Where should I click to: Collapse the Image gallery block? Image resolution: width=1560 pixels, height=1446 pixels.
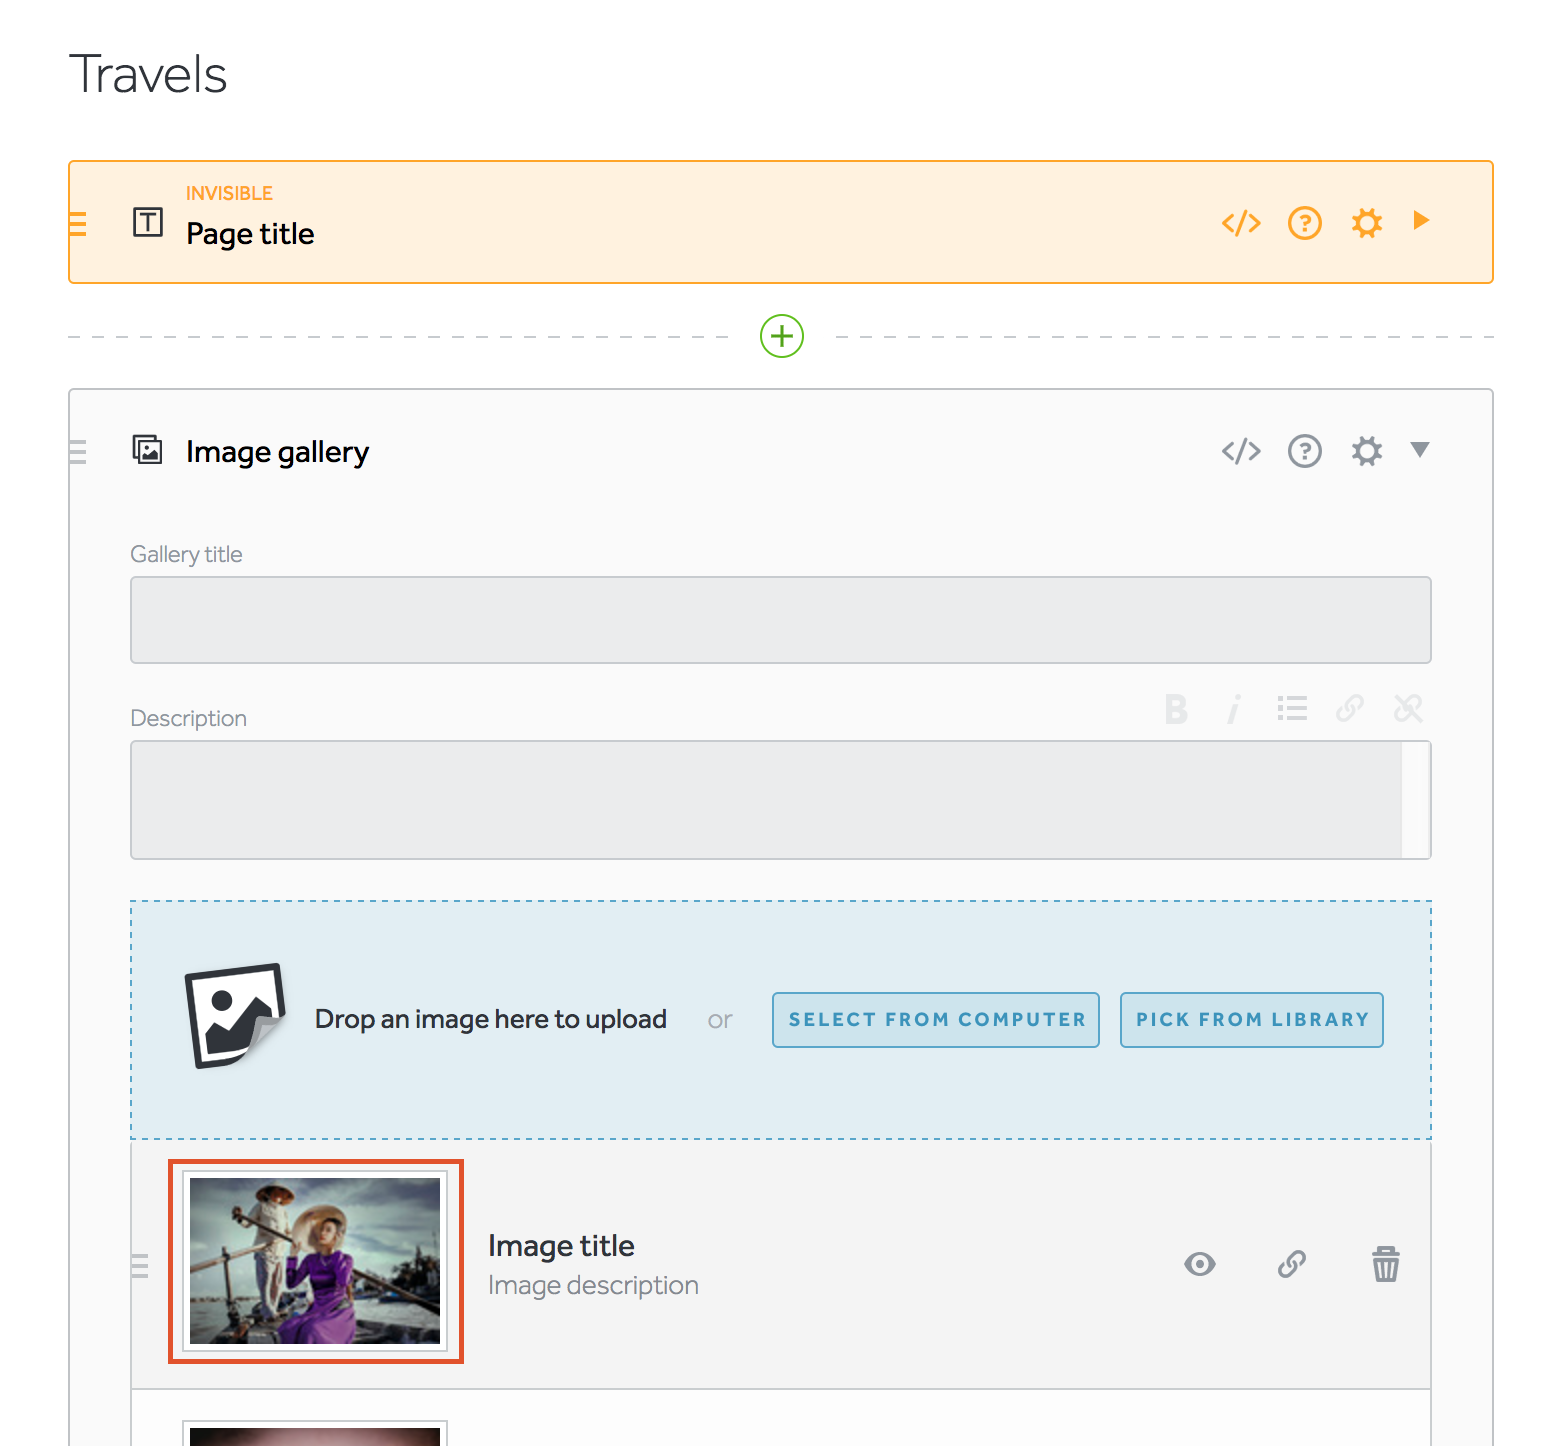pyautogui.click(x=1420, y=450)
